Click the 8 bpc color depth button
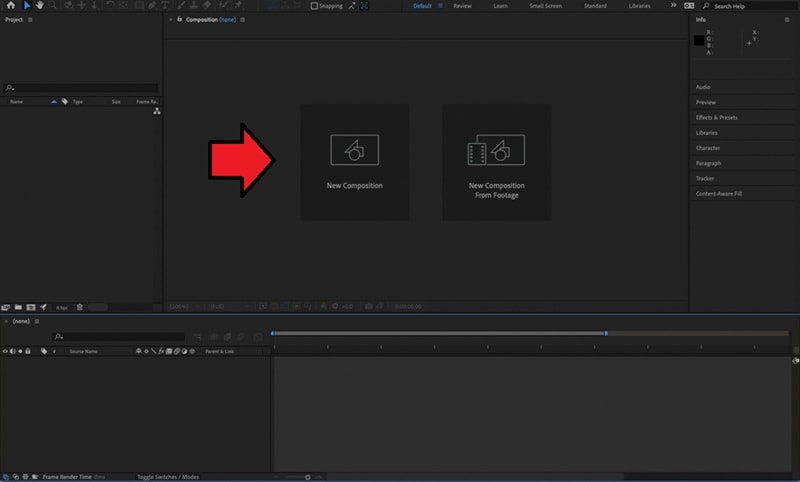800x482 pixels. (62, 308)
